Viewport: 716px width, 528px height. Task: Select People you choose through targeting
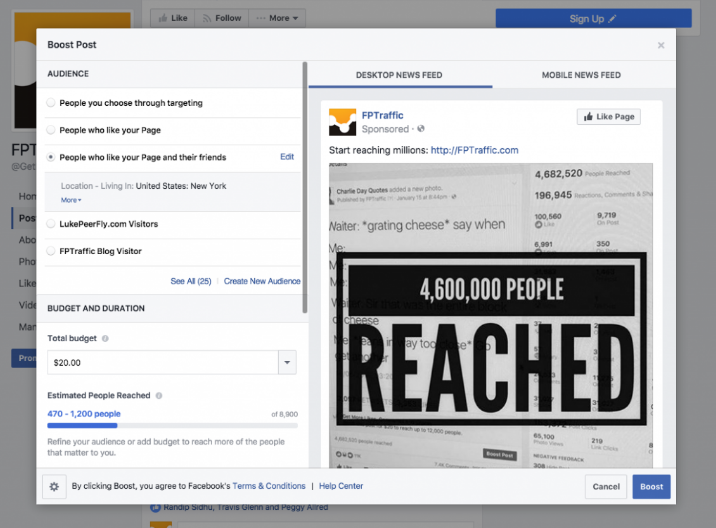click(51, 103)
